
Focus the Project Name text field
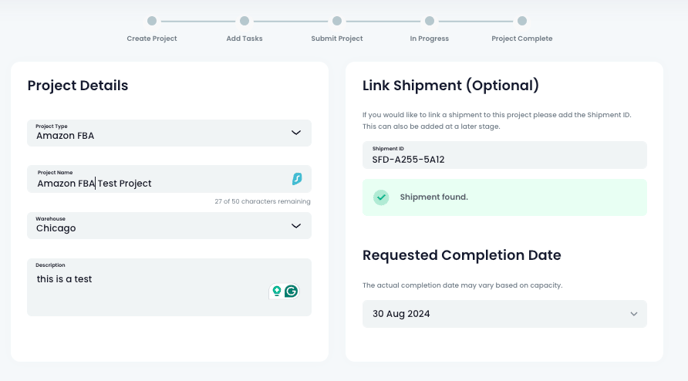tap(169, 179)
